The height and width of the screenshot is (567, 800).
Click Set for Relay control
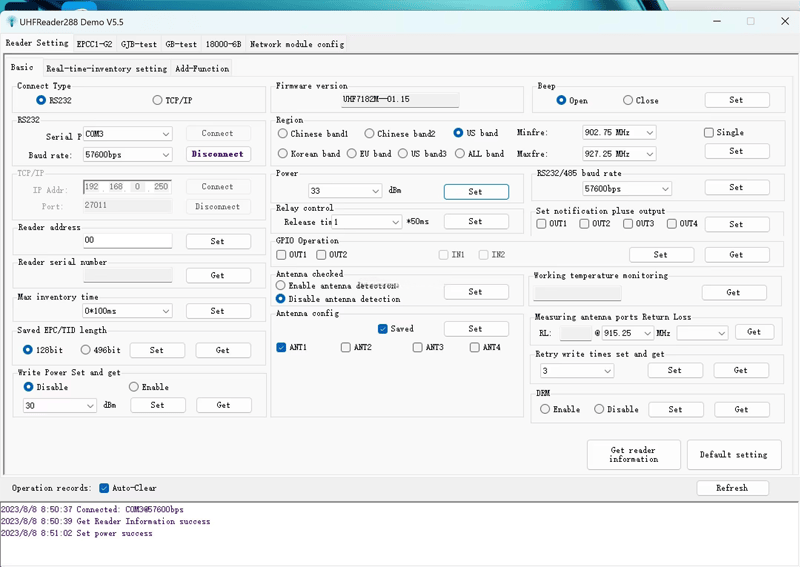click(476, 221)
